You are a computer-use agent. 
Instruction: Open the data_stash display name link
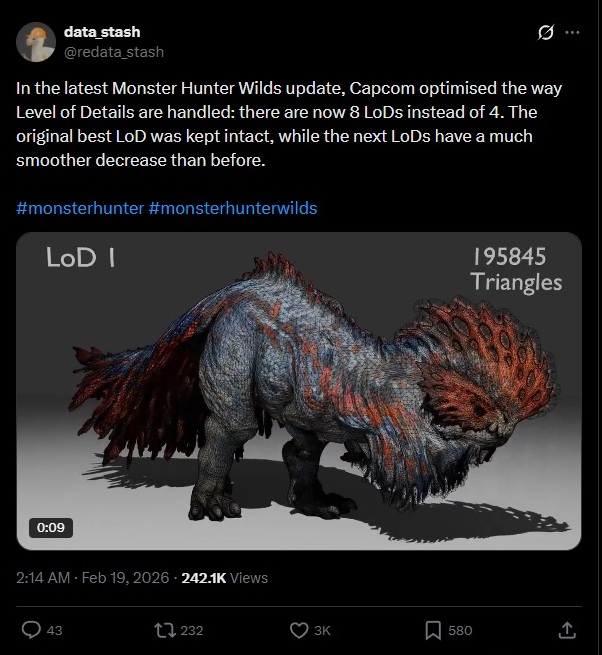click(x=102, y=32)
